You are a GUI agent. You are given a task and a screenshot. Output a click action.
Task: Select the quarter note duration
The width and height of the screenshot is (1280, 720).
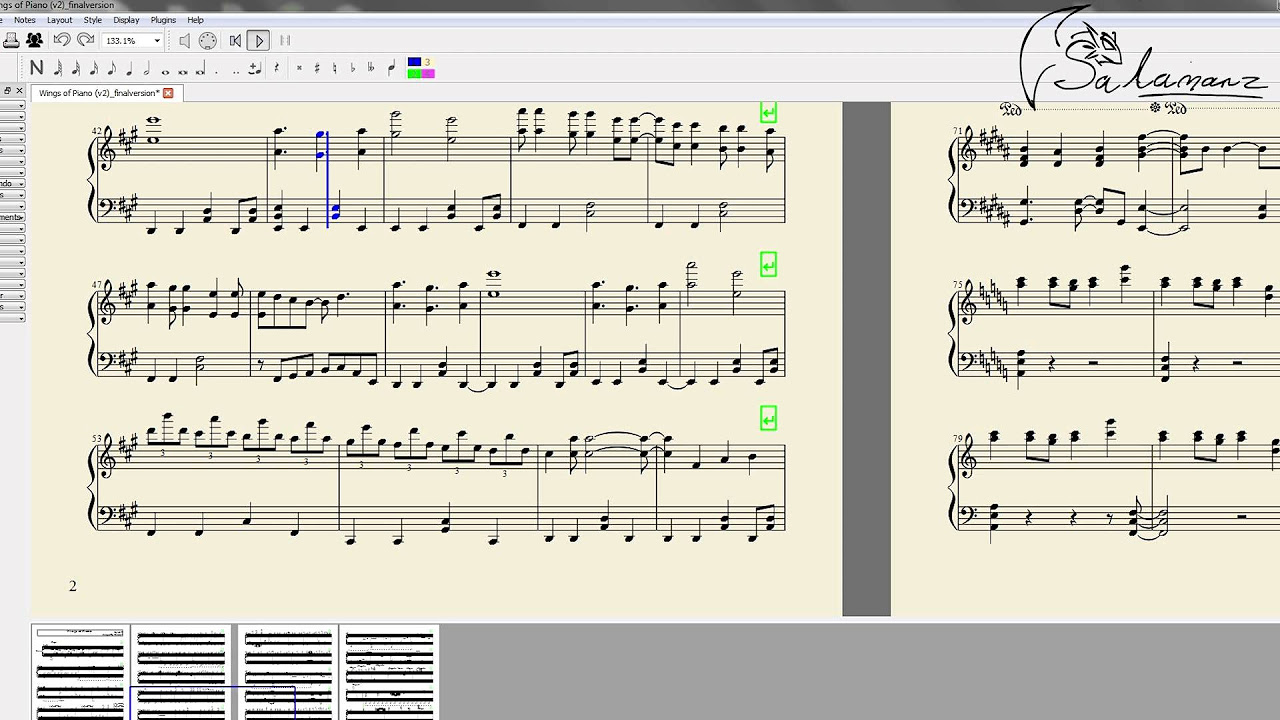point(129,68)
